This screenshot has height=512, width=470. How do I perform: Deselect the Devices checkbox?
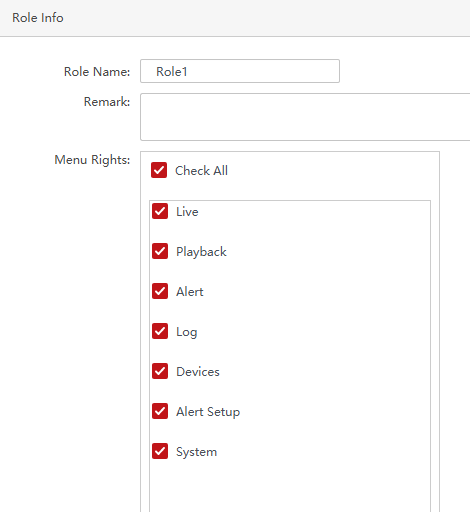[160, 371]
